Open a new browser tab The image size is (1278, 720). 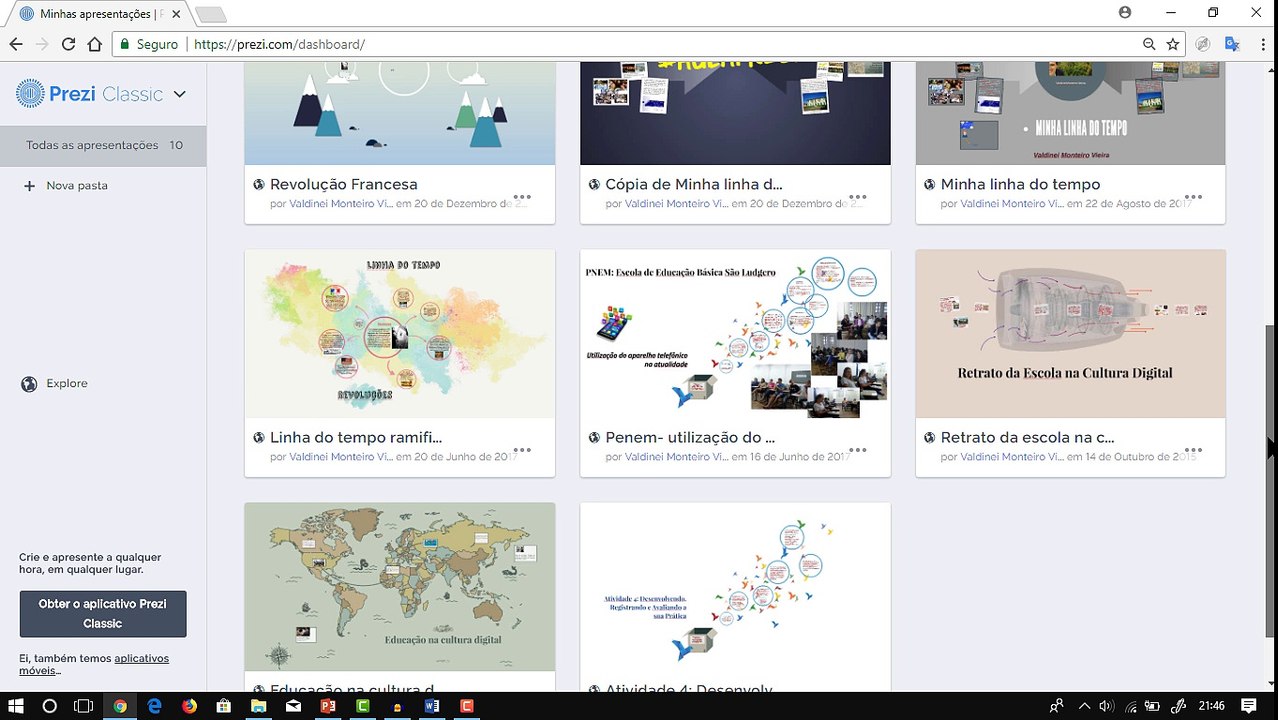211,14
